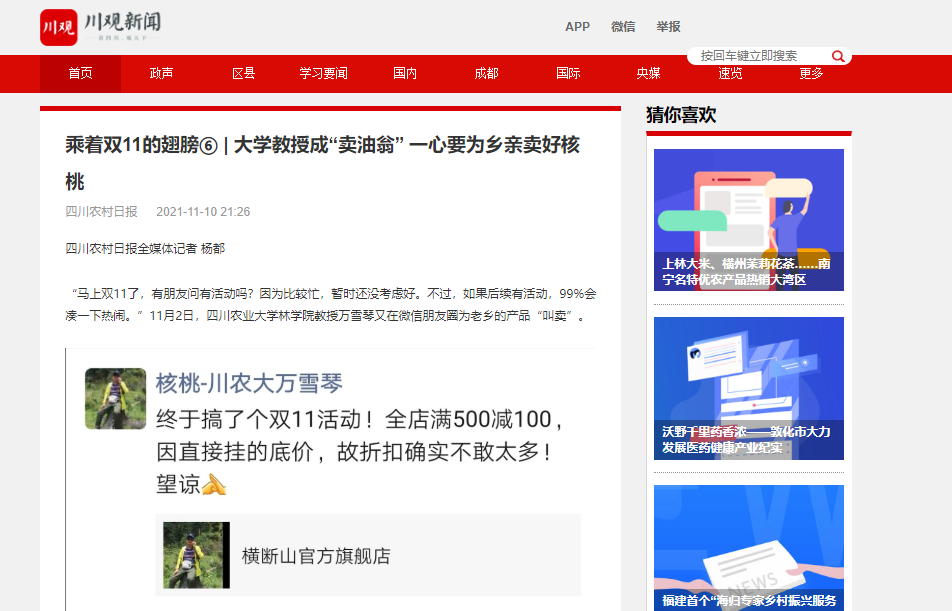Open the 微信 header link
The width and height of the screenshot is (952, 611).
tap(623, 27)
